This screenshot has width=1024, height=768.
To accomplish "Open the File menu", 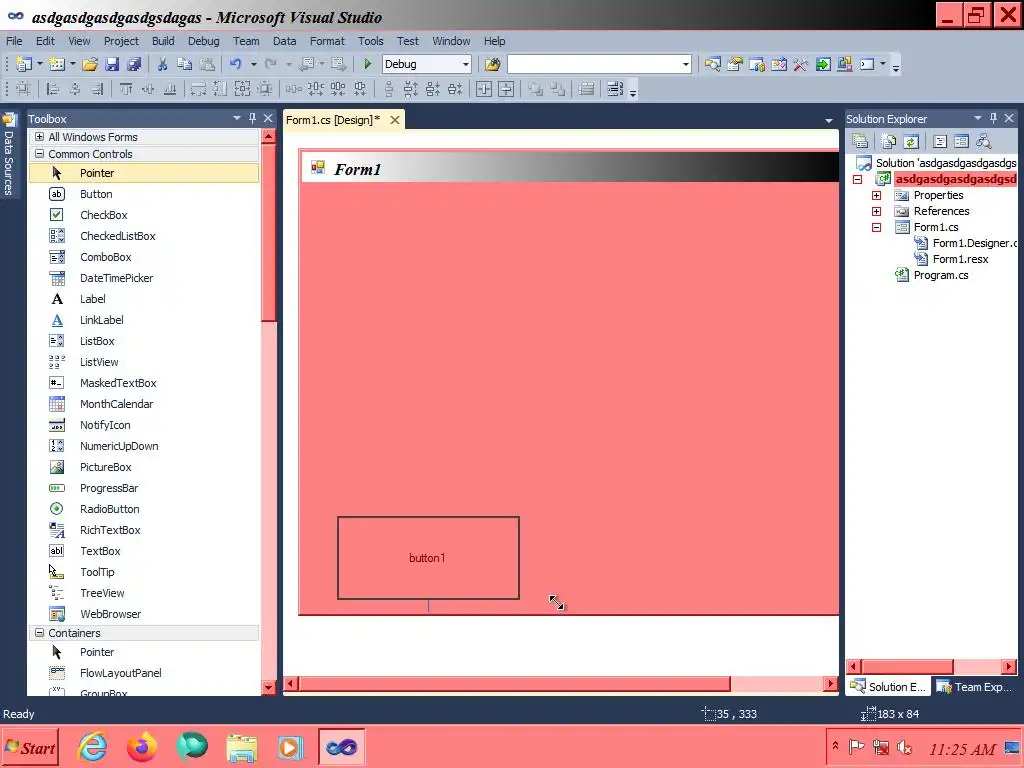I will click(x=14, y=40).
